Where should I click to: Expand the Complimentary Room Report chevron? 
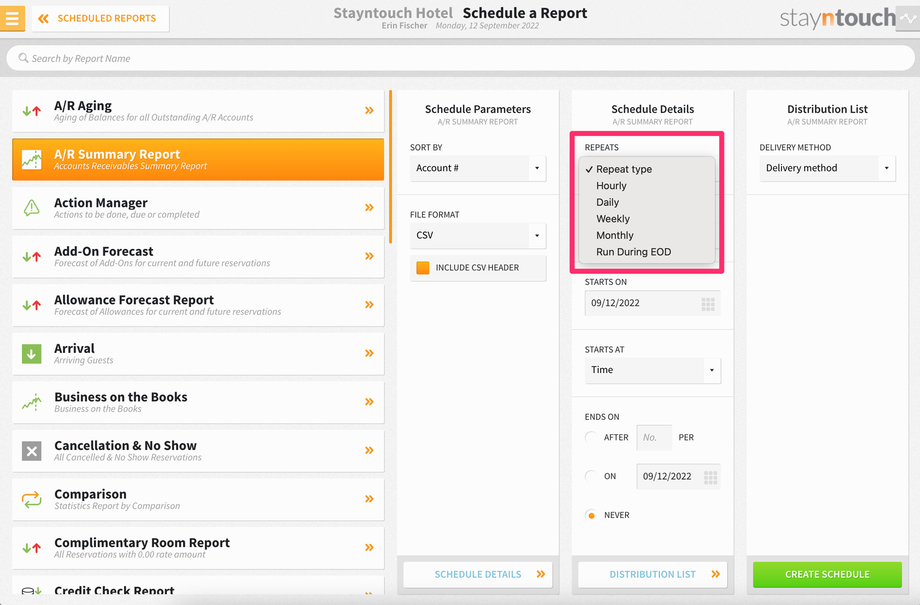369,547
